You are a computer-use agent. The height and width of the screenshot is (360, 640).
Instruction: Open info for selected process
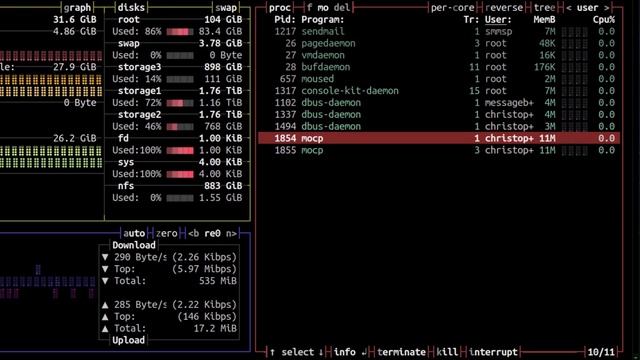[x=344, y=352]
